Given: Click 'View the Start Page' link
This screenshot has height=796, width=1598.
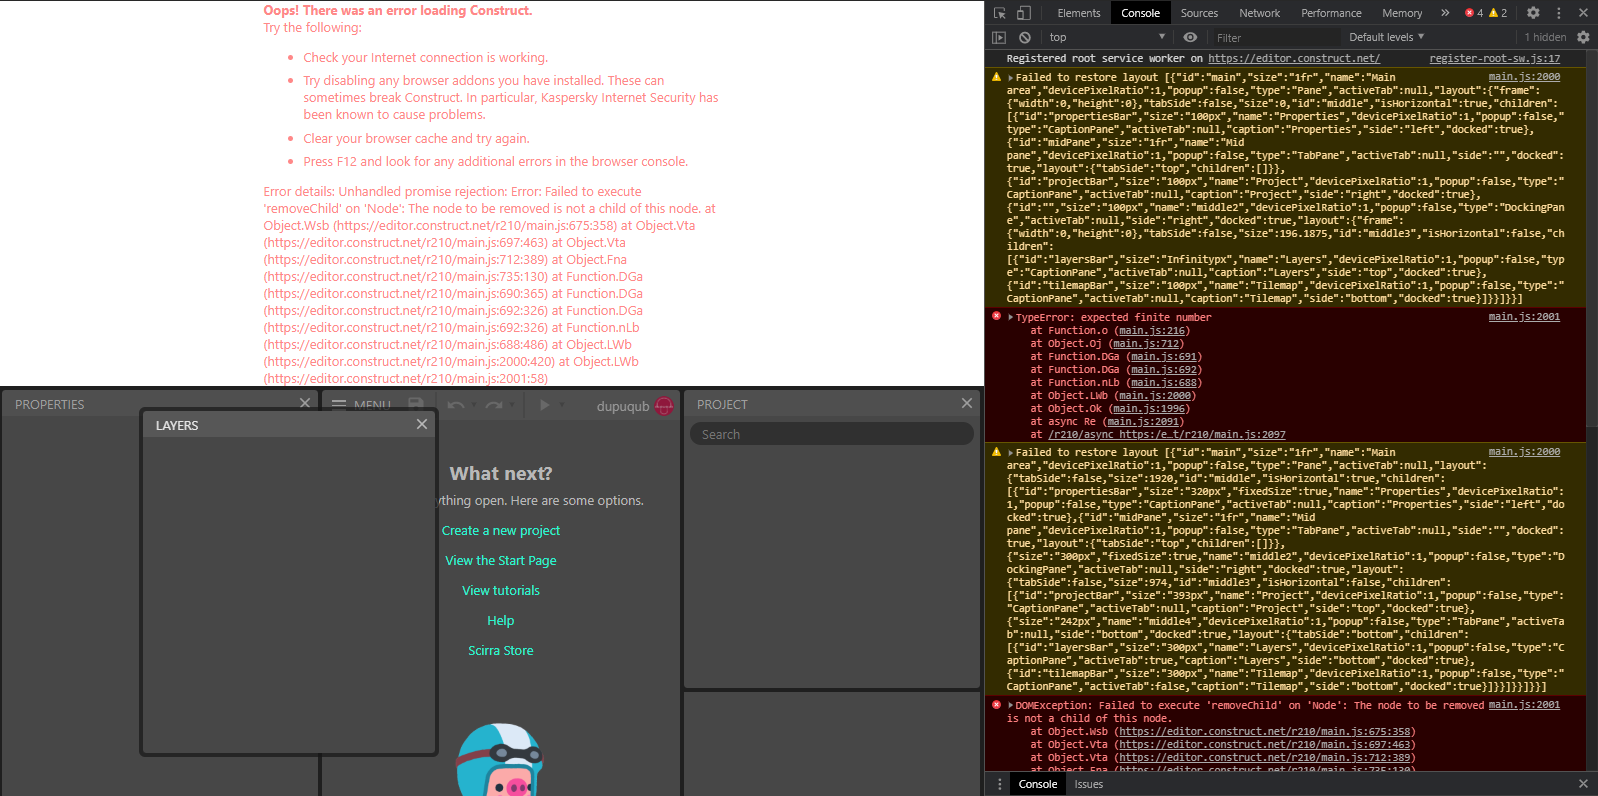Looking at the screenshot, I should tap(501, 561).
